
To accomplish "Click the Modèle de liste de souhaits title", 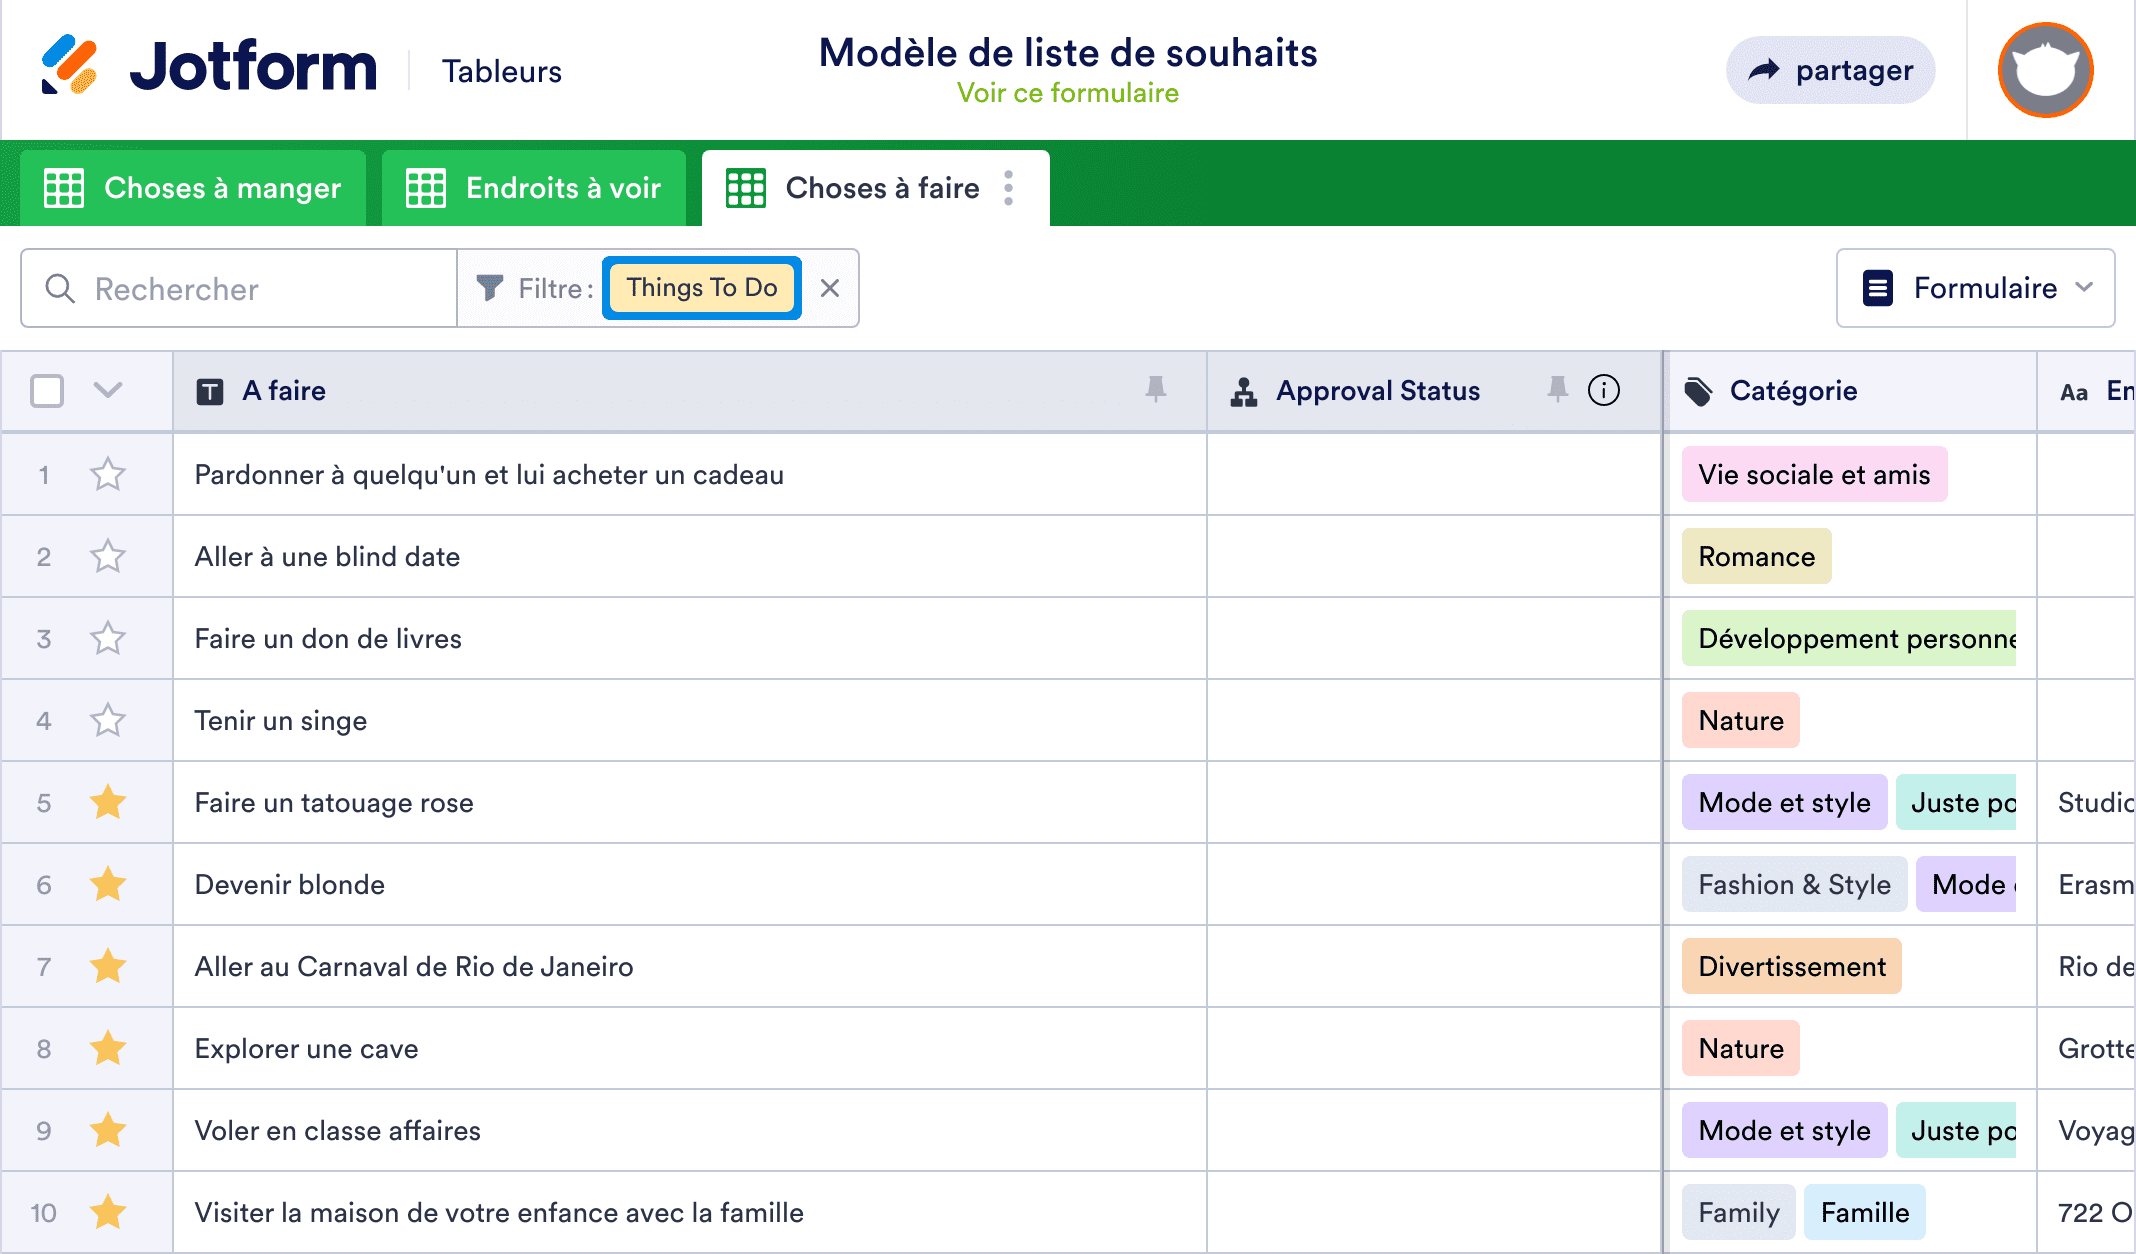I will pos(1068,52).
